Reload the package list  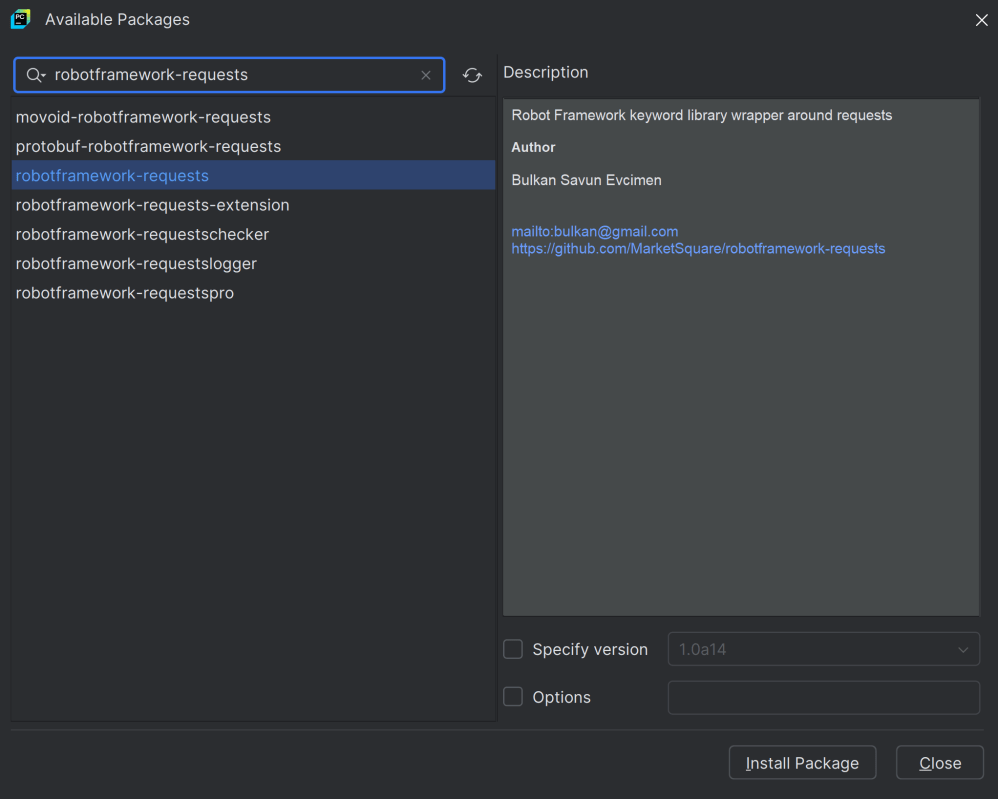[472, 75]
